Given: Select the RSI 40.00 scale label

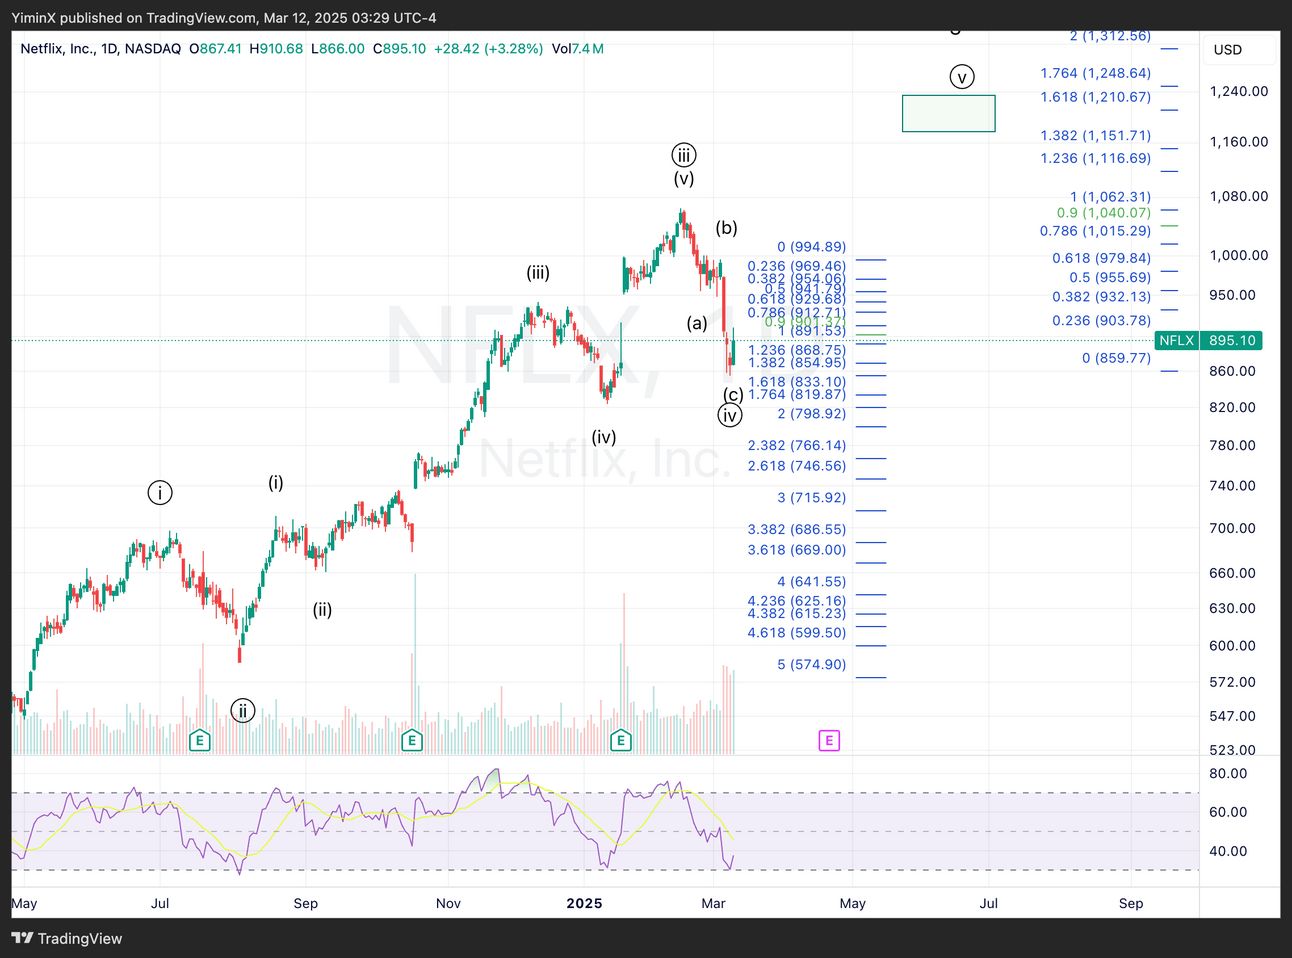Looking at the screenshot, I should (x=1228, y=851).
